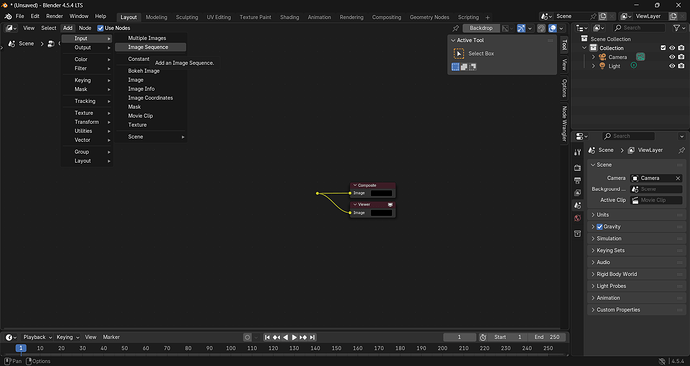This screenshot has height=366, width=690.
Task: Open the Scene submenu in Input menu
Action: point(150,137)
